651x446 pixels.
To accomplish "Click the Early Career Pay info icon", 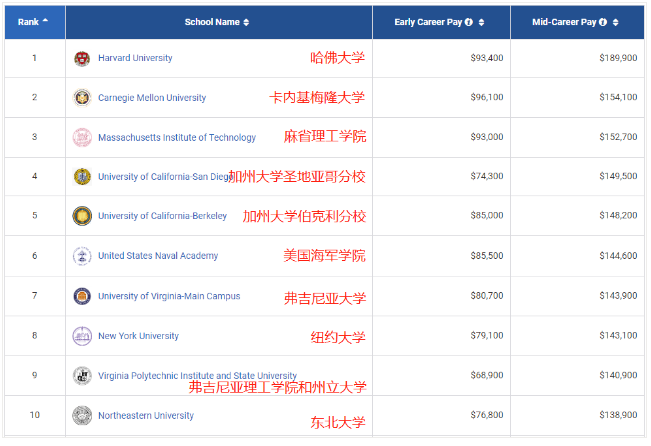I will (x=469, y=22).
